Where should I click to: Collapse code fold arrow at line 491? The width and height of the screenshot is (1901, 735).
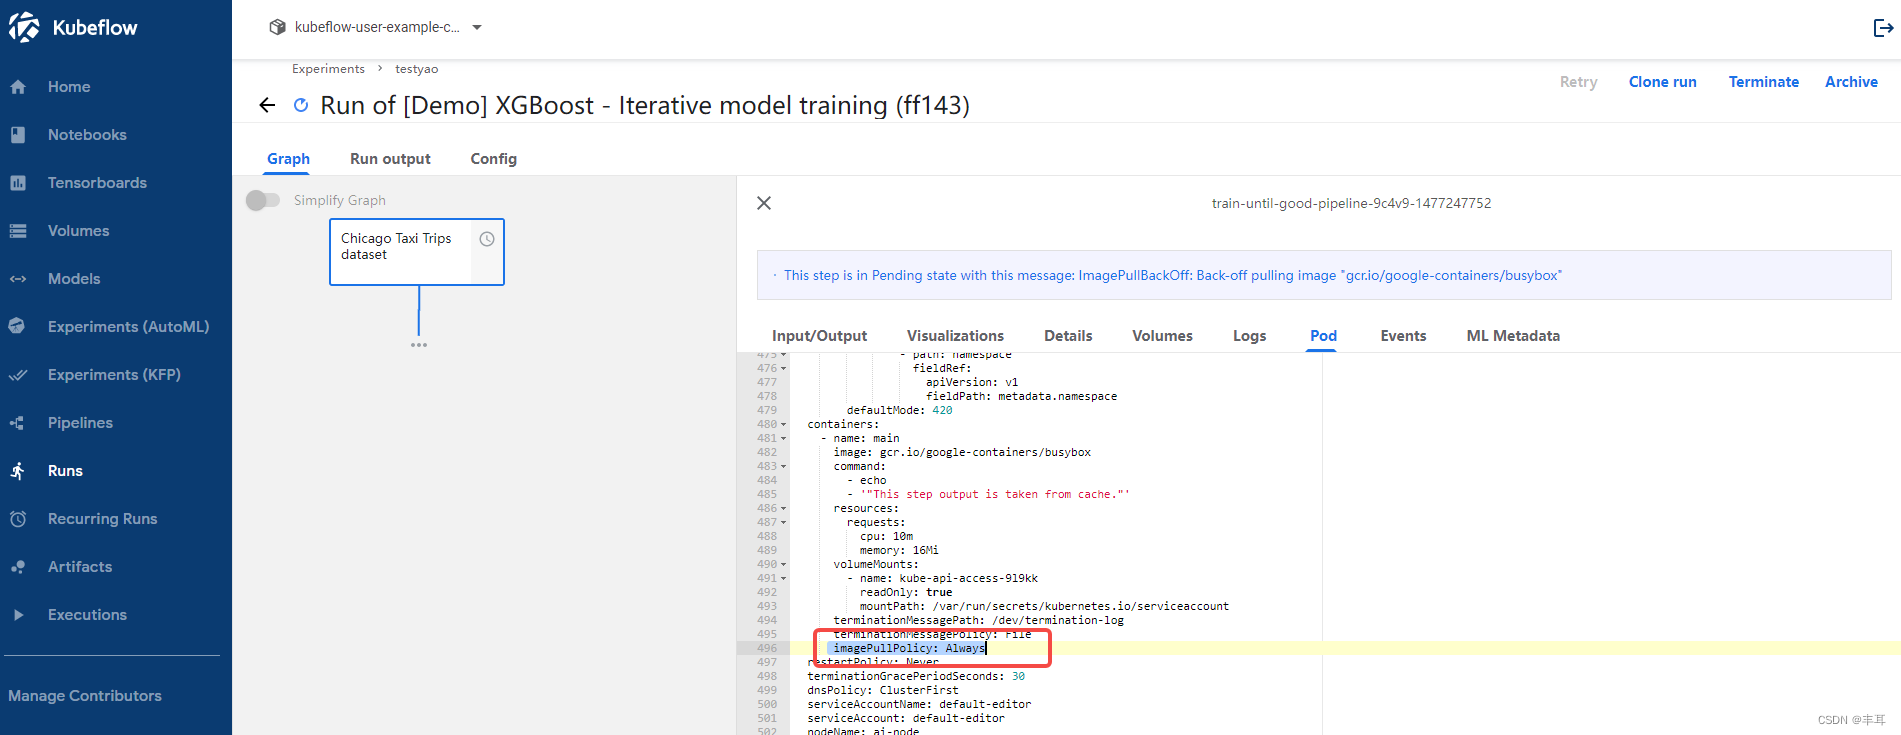coord(783,579)
